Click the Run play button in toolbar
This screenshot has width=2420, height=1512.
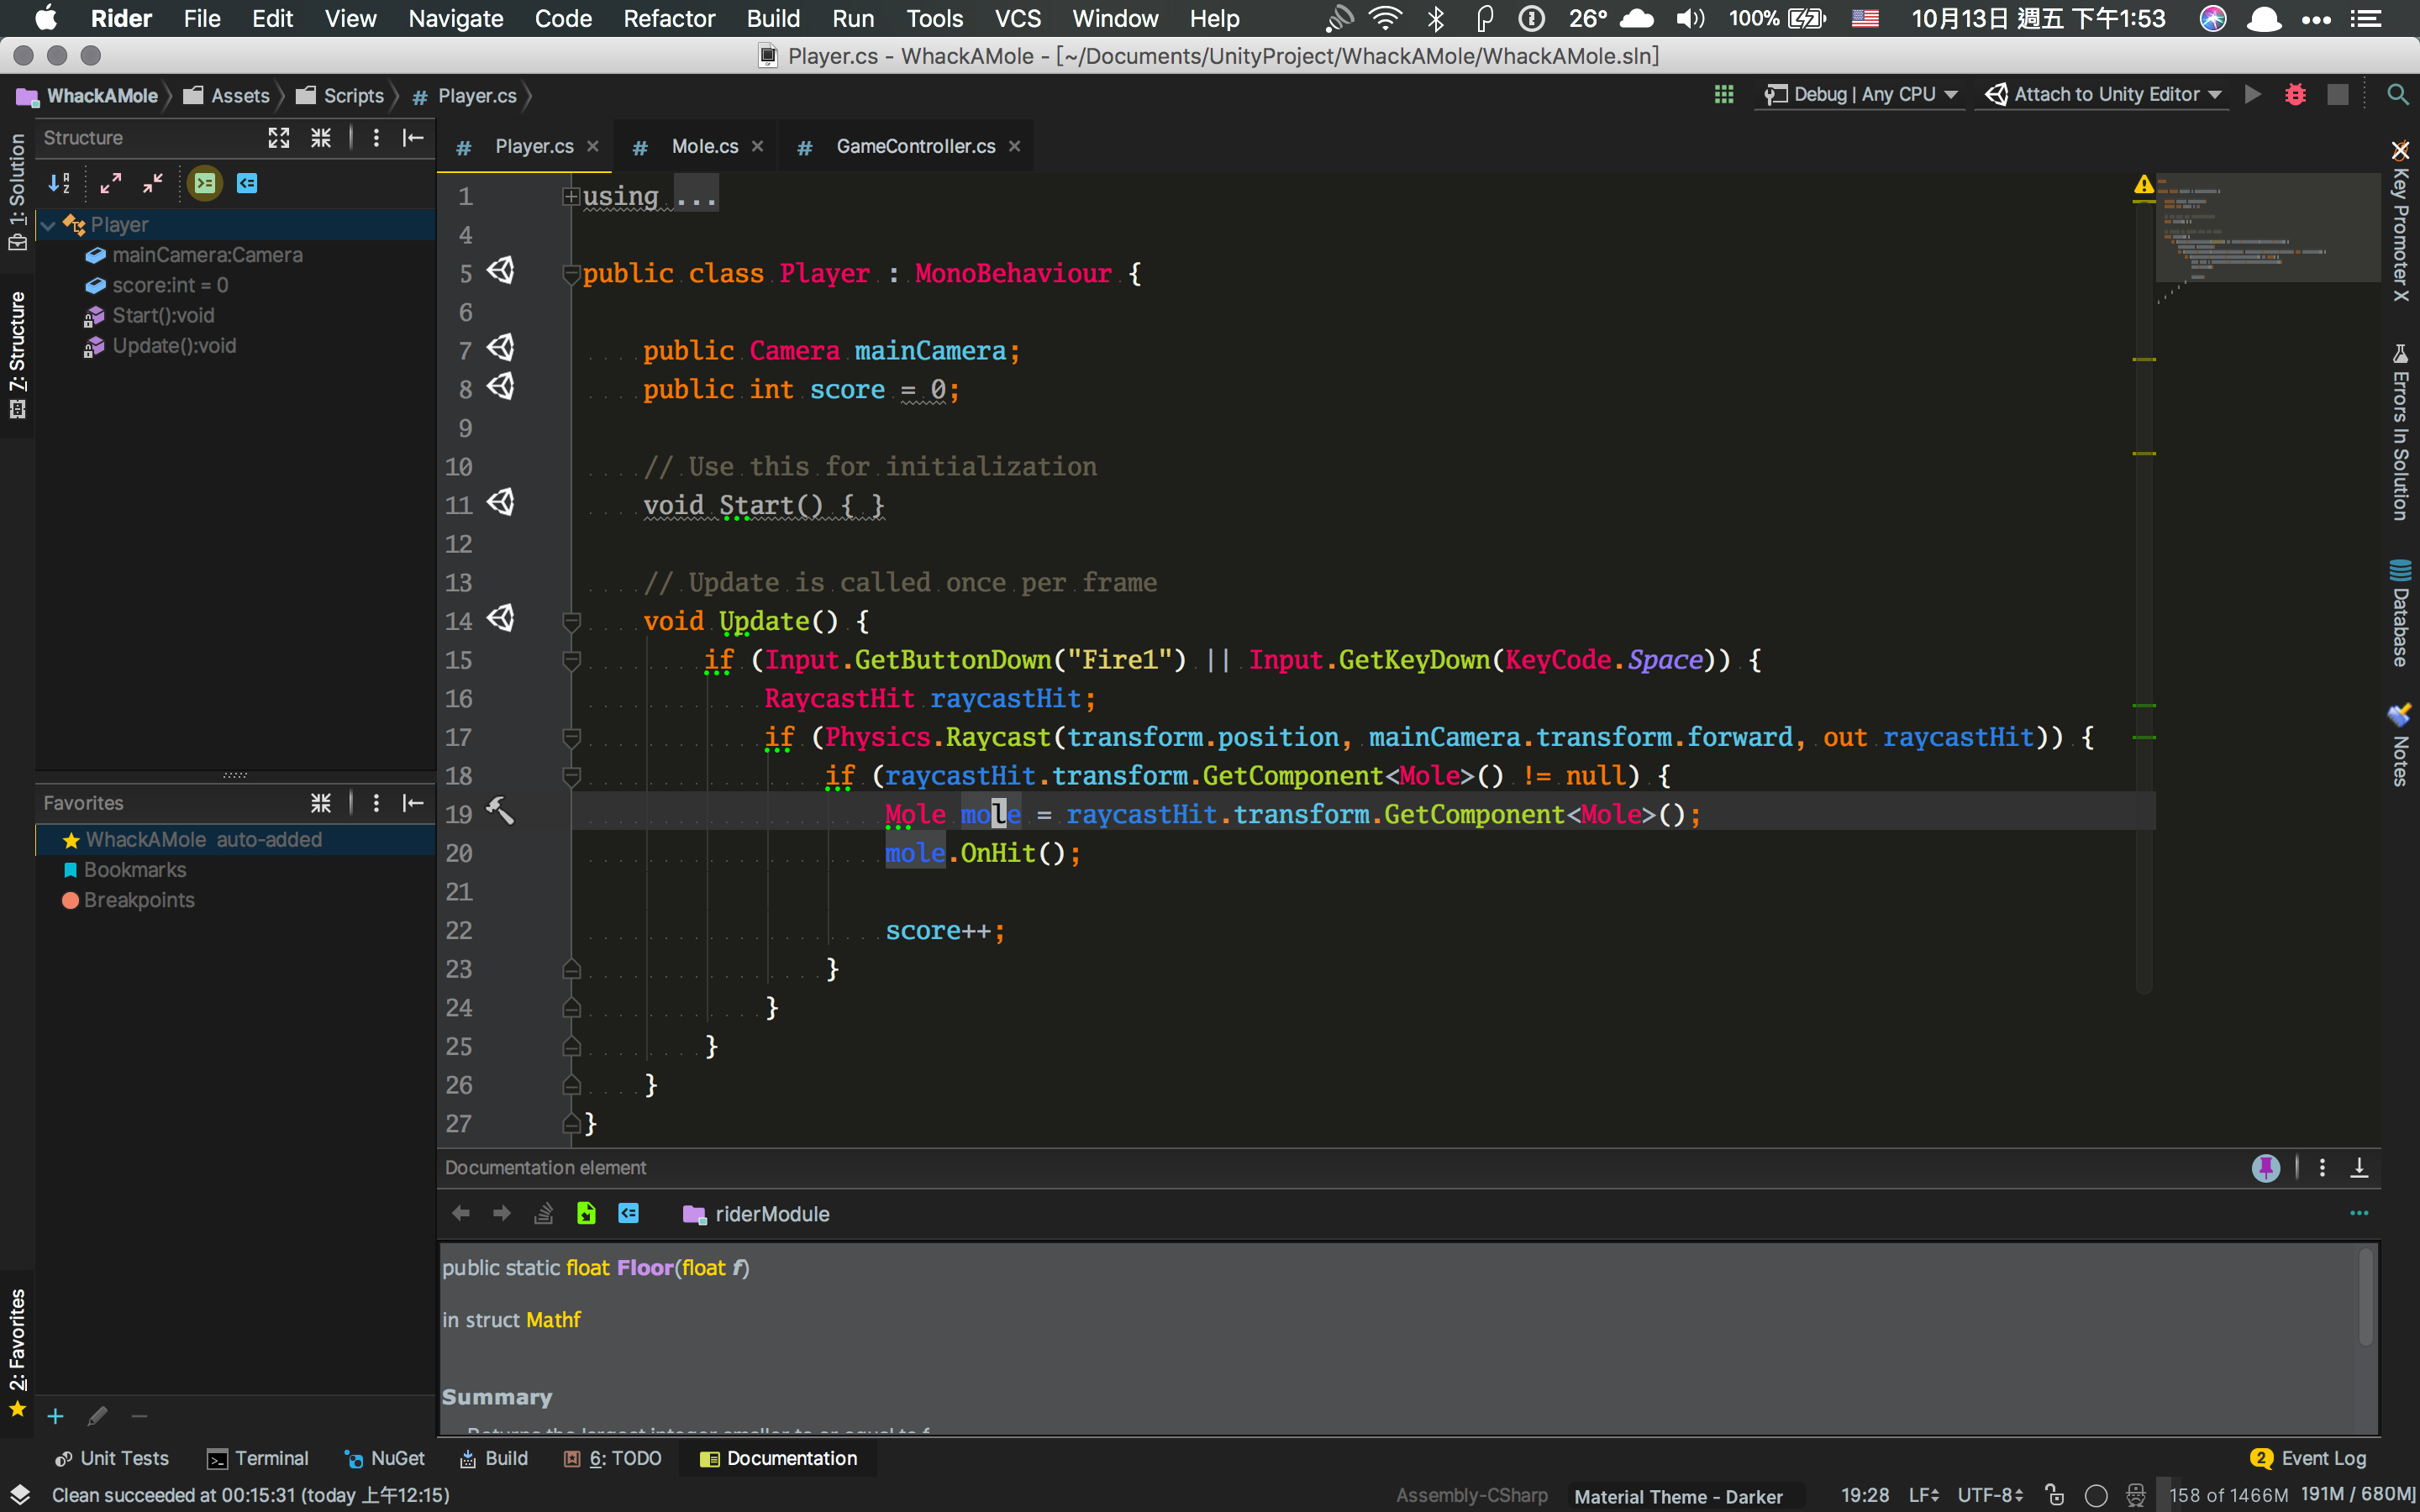point(2253,95)
